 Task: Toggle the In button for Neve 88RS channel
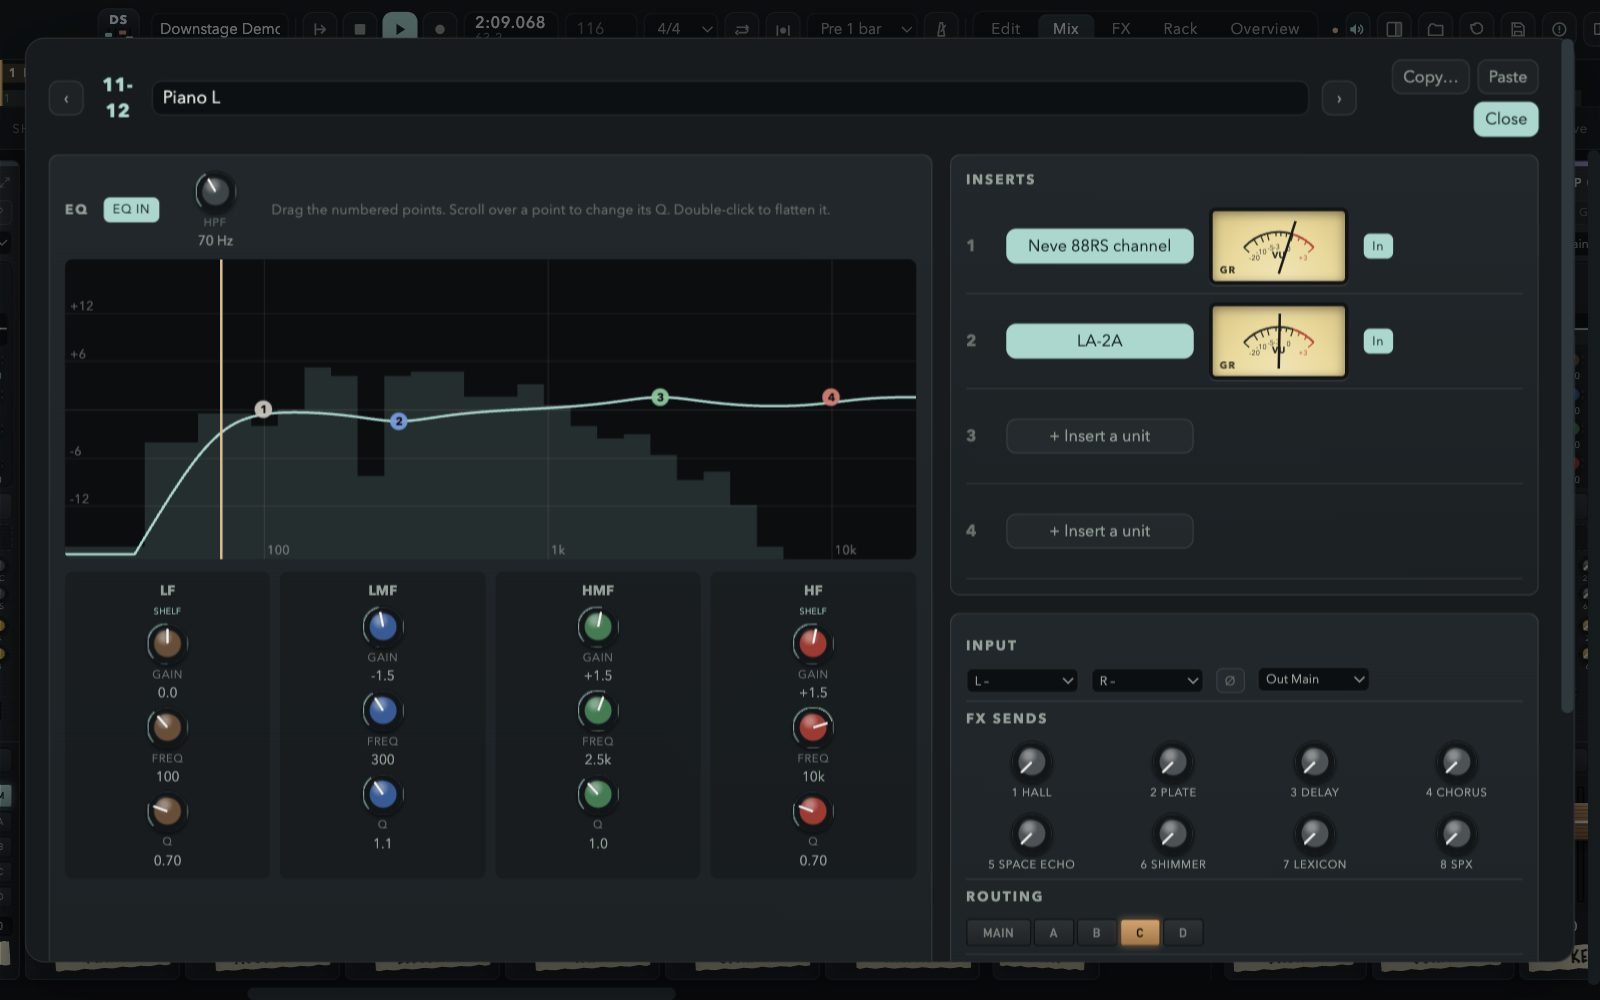tap(1378, 246)
